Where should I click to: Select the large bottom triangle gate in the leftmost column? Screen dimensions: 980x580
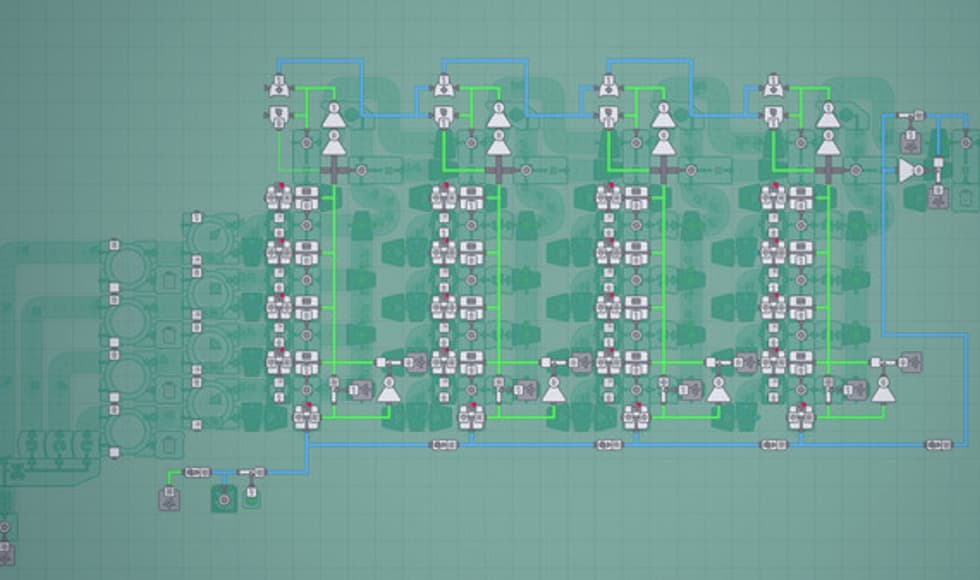389,390
